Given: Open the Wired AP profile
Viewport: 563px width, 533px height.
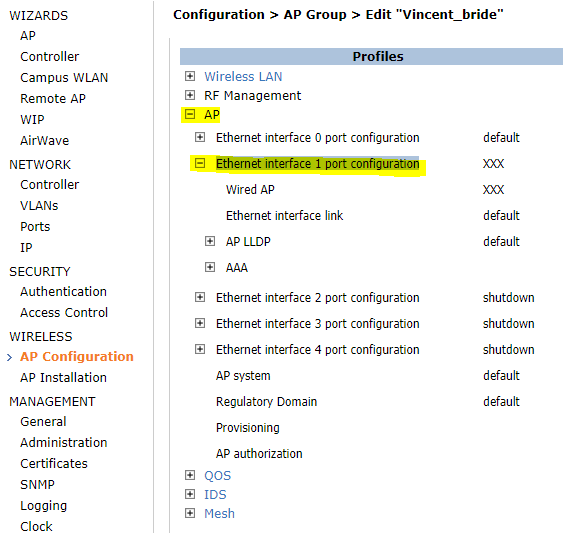Looking at the screenshot, I should 250,189.
